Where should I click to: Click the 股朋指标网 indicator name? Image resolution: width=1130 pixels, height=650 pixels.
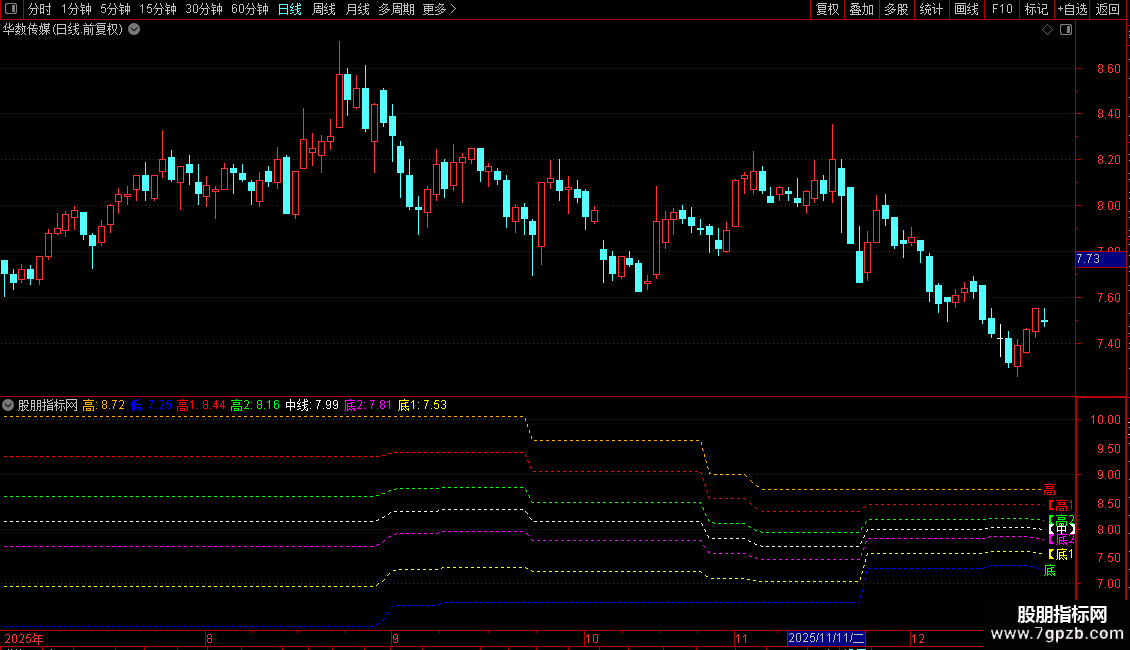point(48,405)
